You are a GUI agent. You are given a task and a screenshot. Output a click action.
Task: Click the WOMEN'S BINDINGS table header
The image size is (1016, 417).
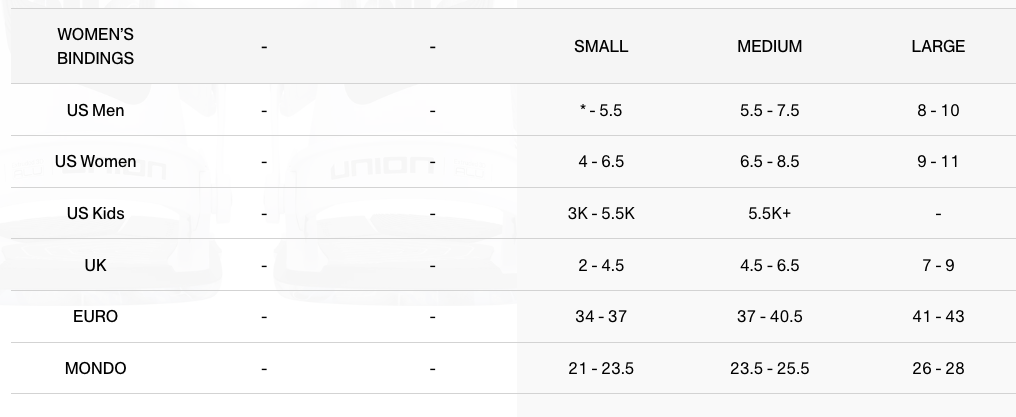[95, 46]
